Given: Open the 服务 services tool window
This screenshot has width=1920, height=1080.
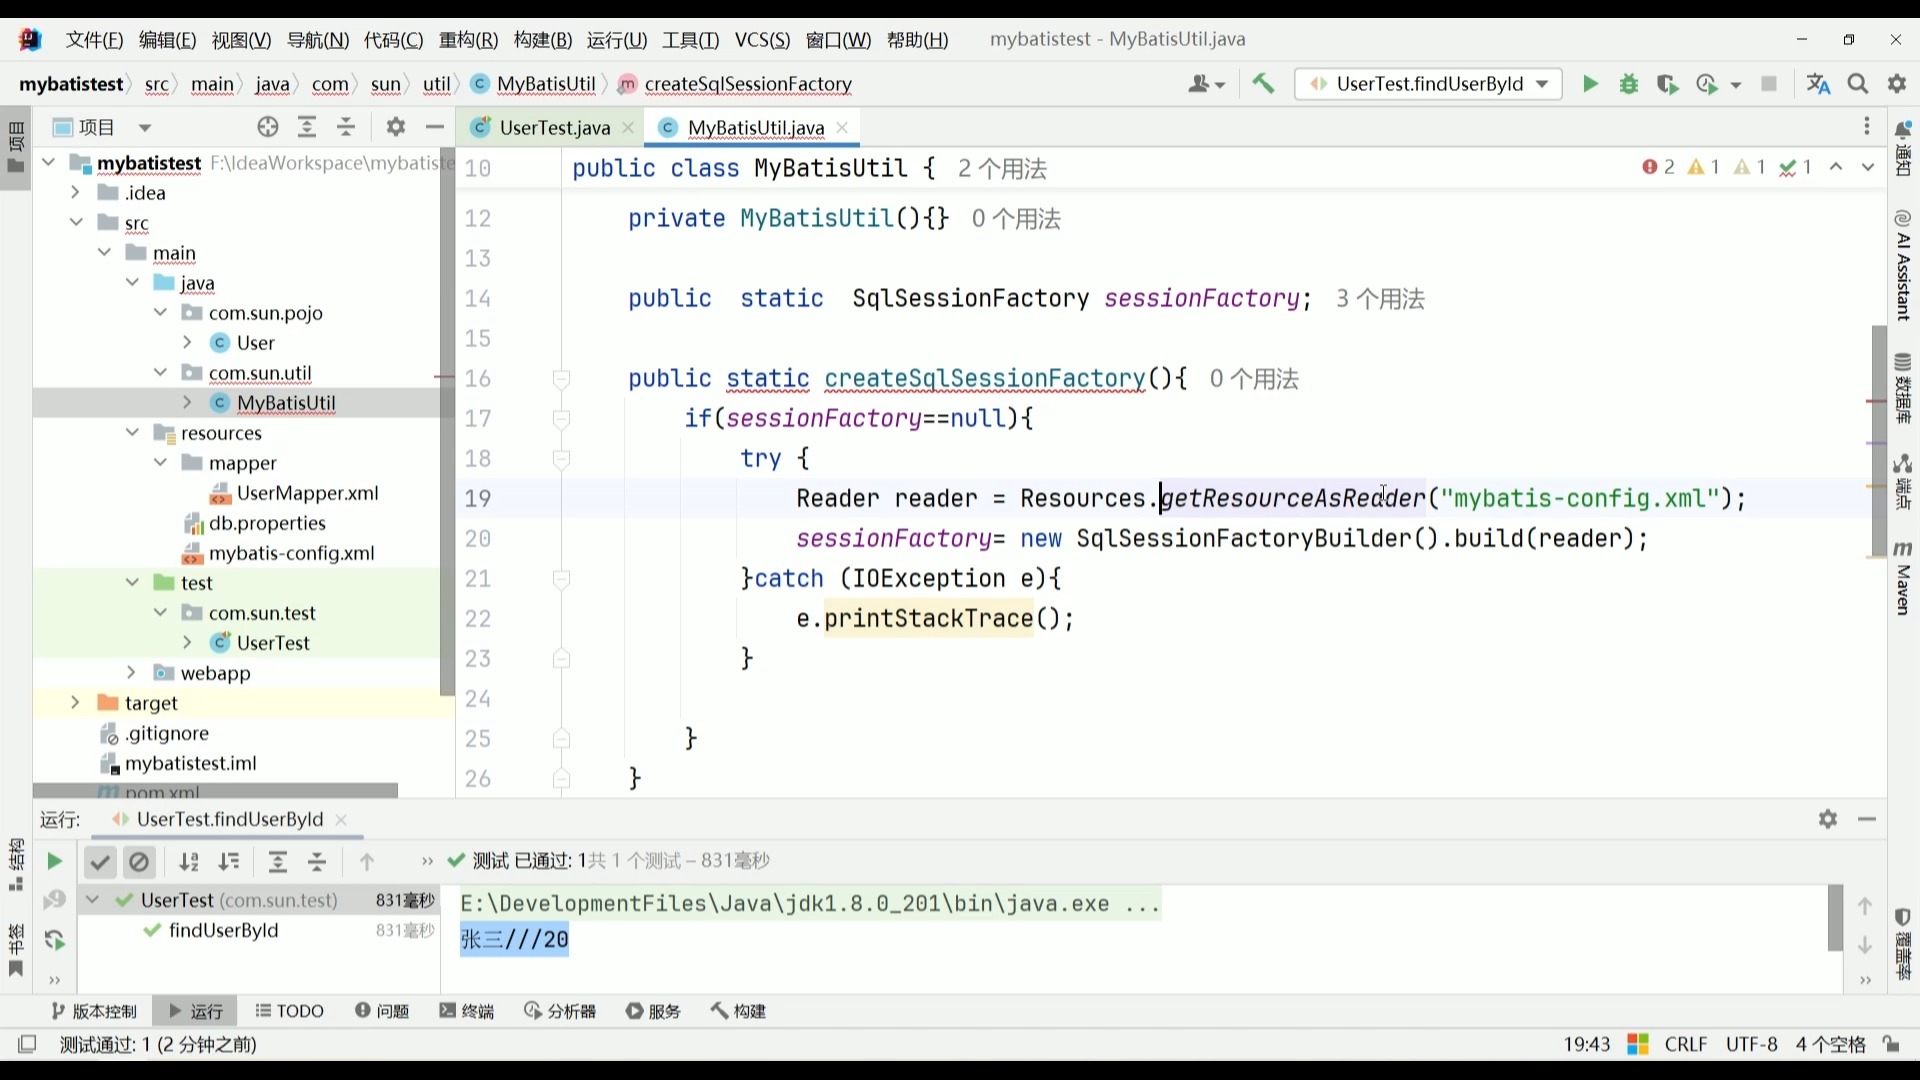Looking at the screenshot, I should pos(654,1011).
